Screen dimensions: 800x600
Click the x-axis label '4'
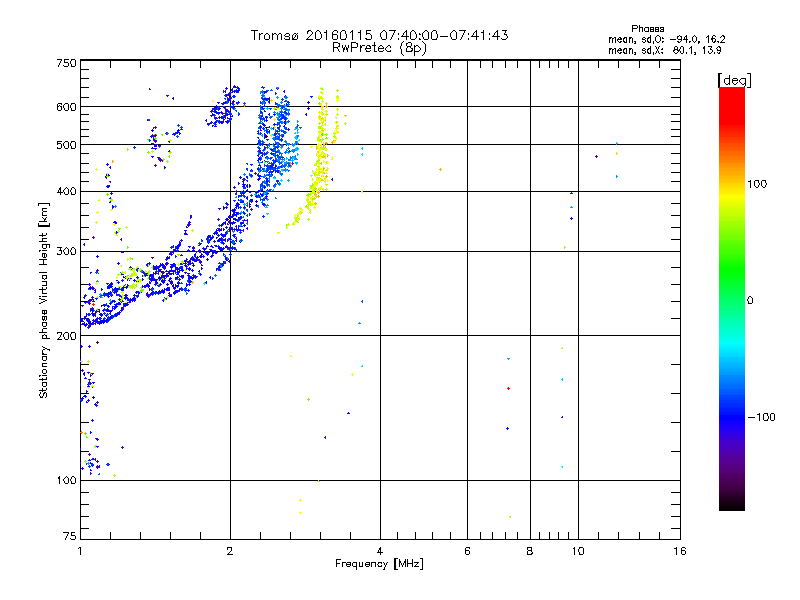click(380, 551)
